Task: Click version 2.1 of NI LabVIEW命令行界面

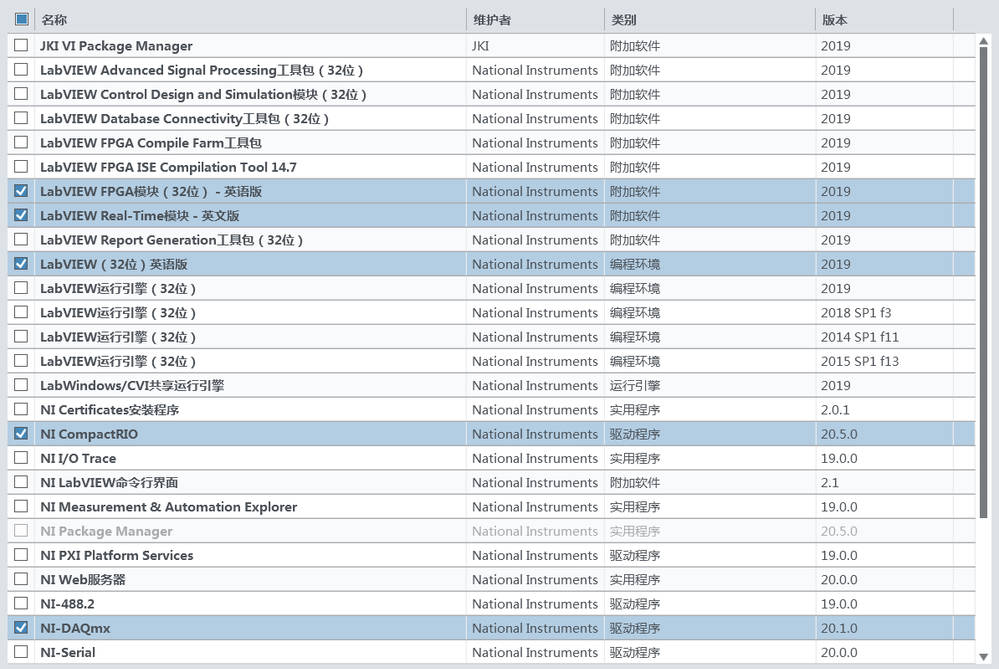Action: coord(830,482)
